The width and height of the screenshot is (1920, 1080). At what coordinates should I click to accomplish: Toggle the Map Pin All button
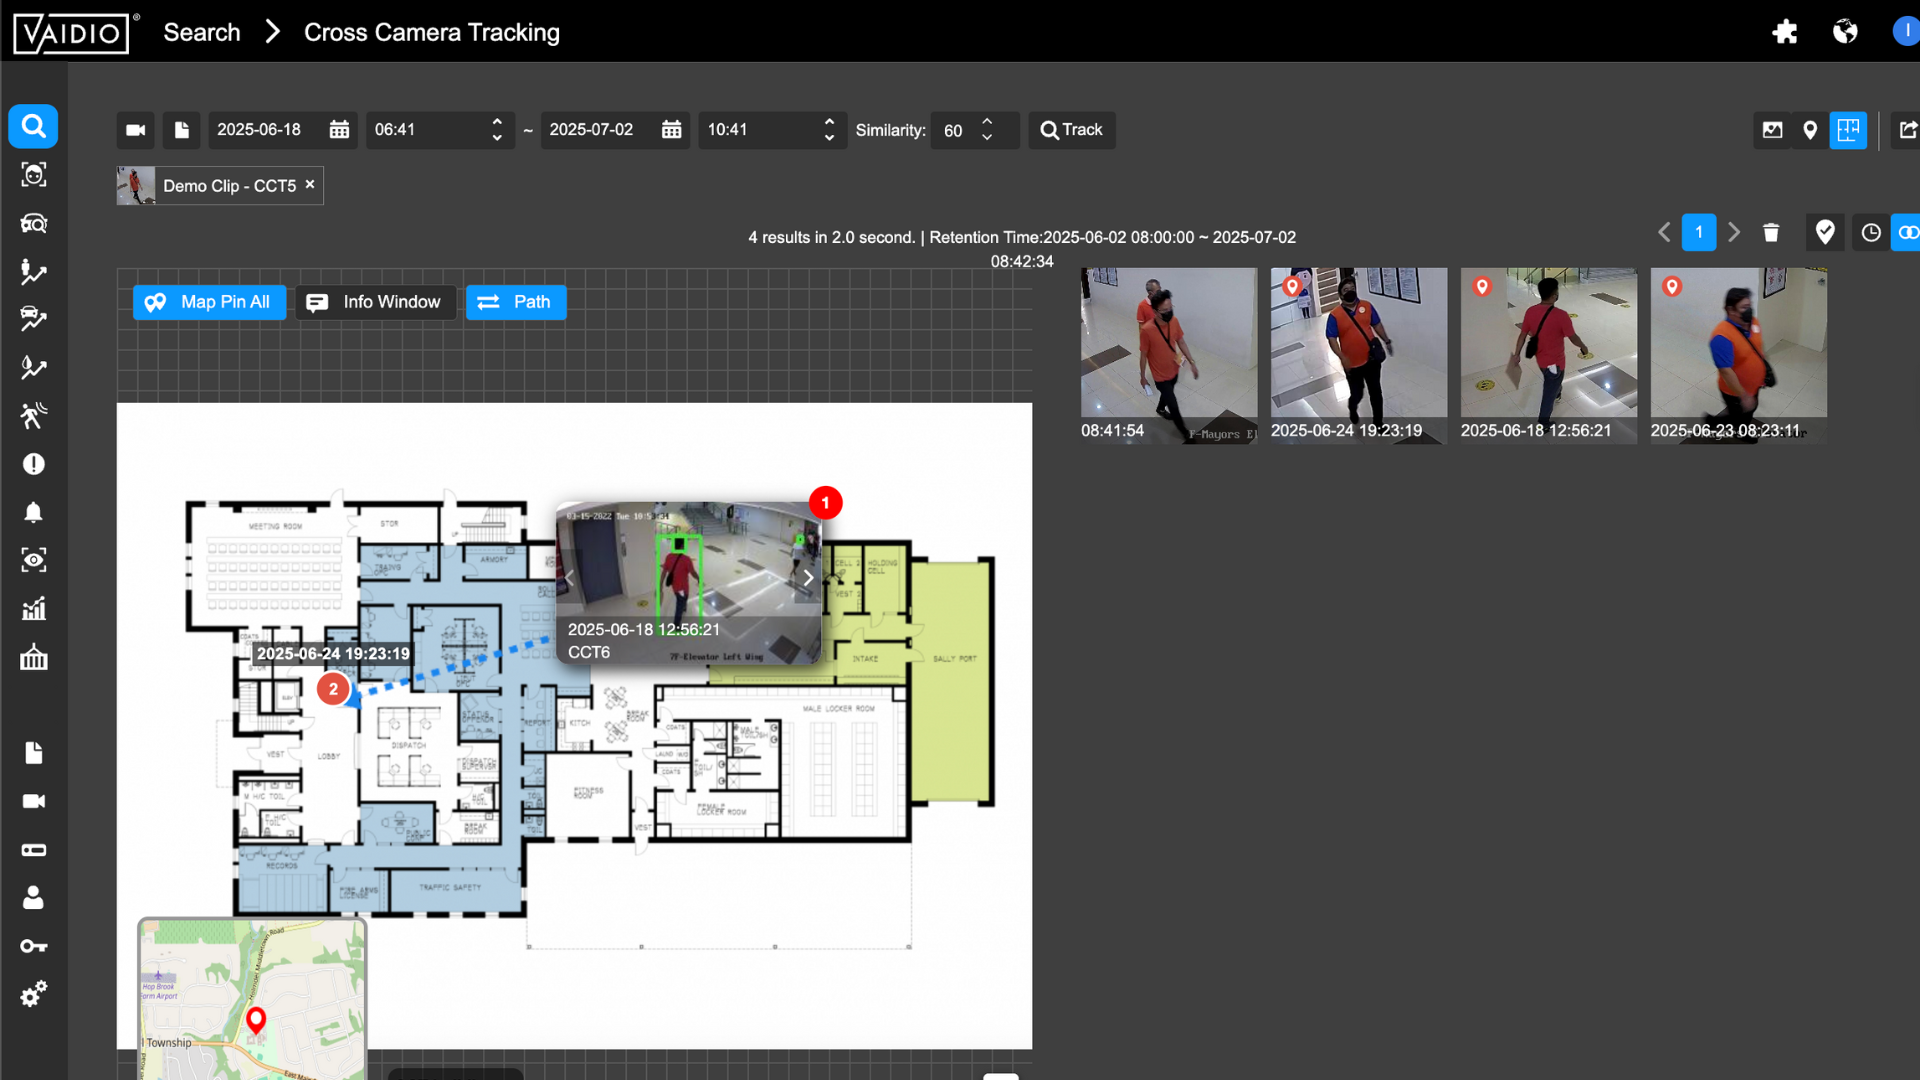(x=209, y=302)
